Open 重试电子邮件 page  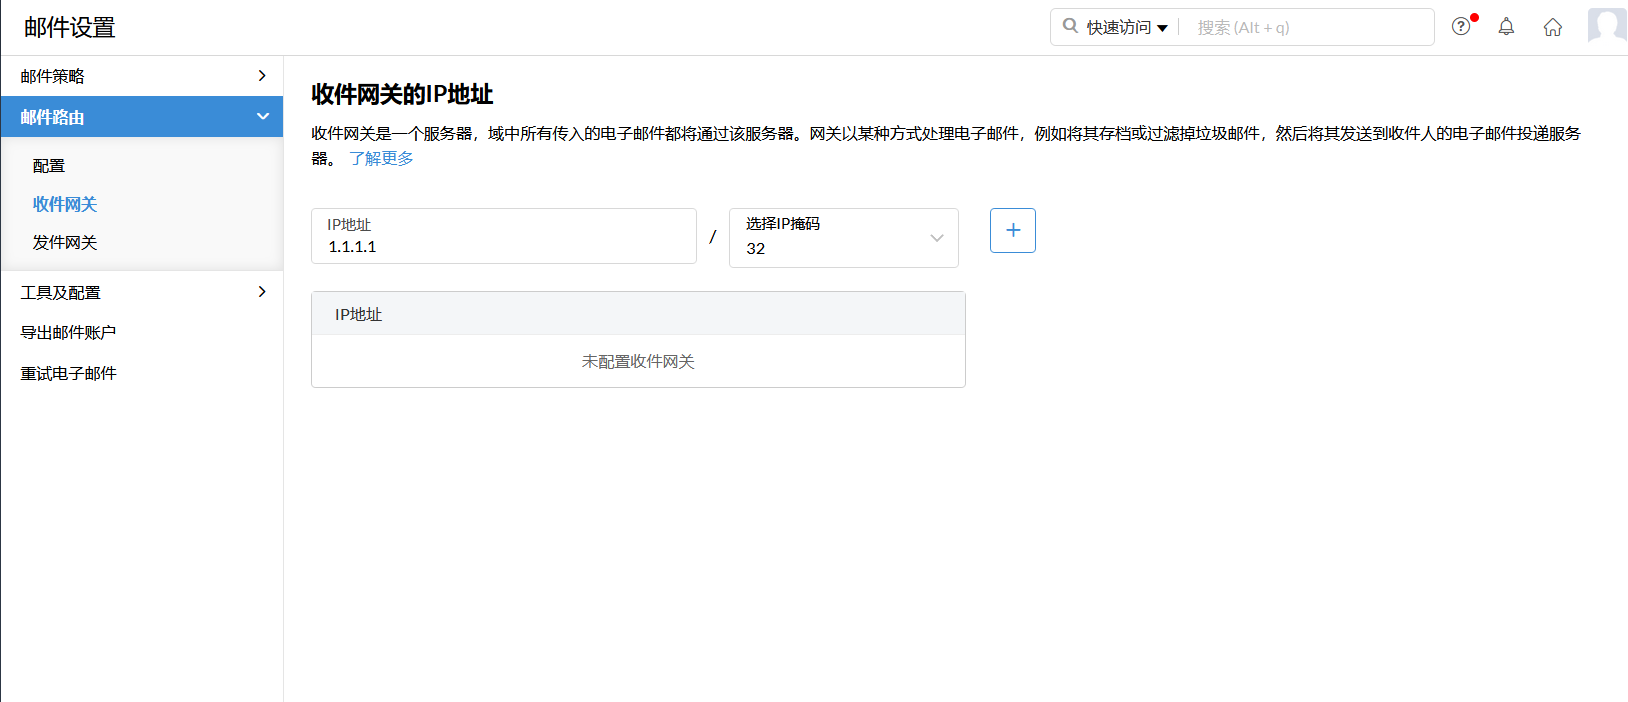click(x=69, y=373)
